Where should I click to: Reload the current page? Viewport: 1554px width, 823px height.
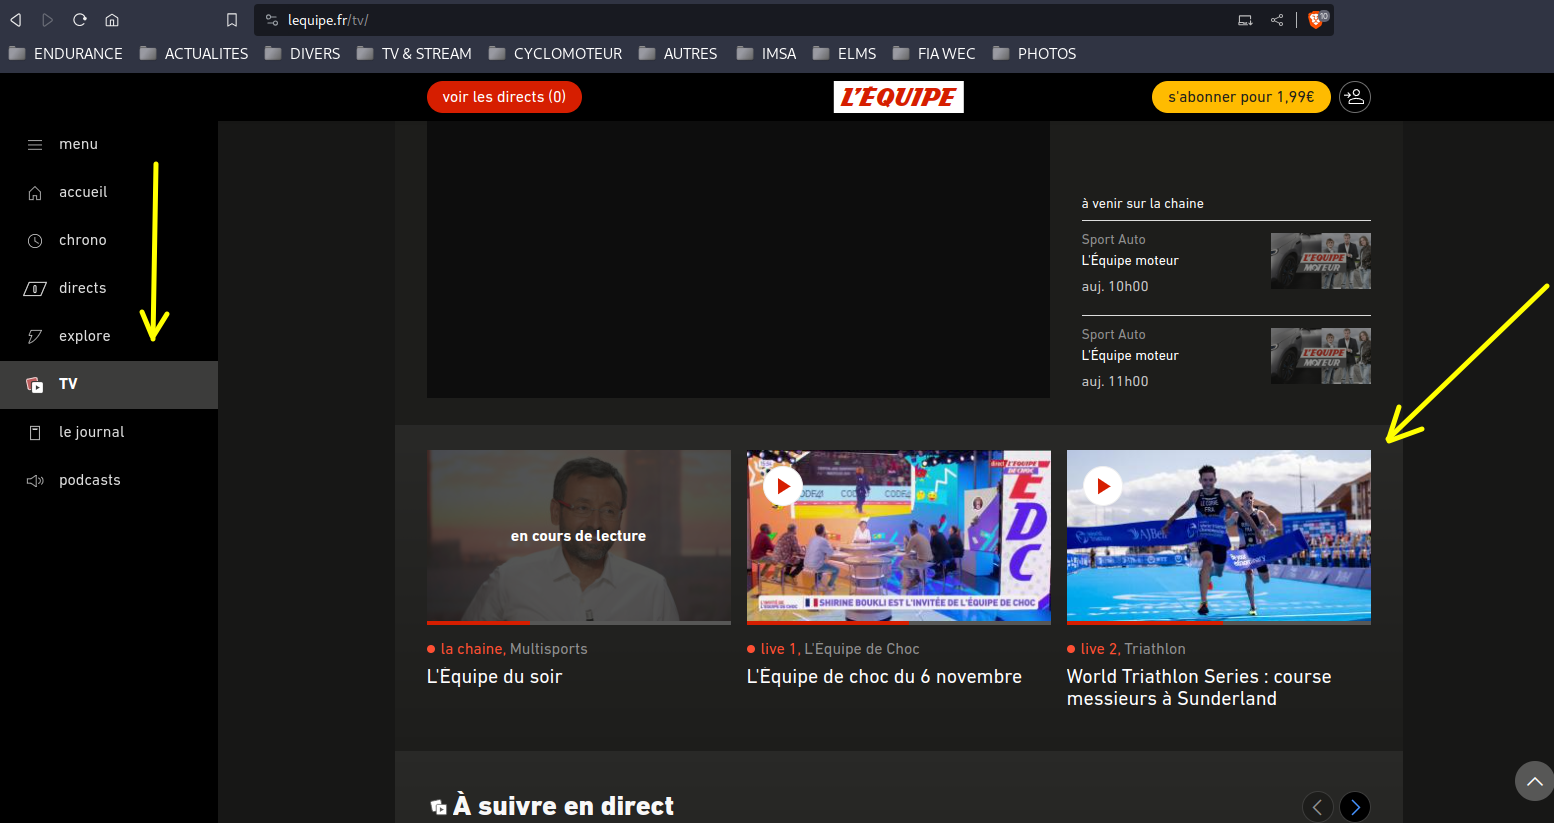80,20
